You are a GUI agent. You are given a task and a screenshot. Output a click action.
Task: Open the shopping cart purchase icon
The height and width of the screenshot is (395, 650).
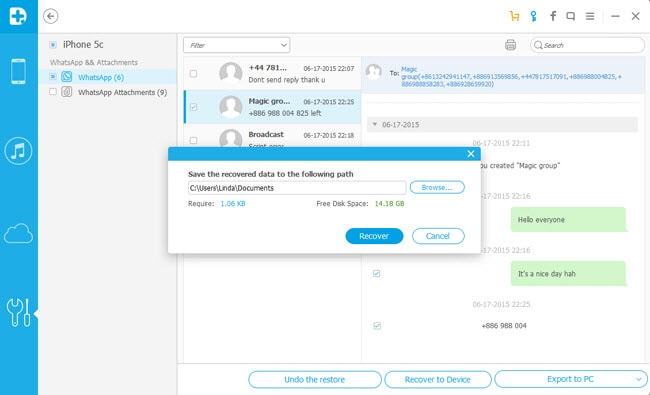pyautogui.click(x=514, y=16)
